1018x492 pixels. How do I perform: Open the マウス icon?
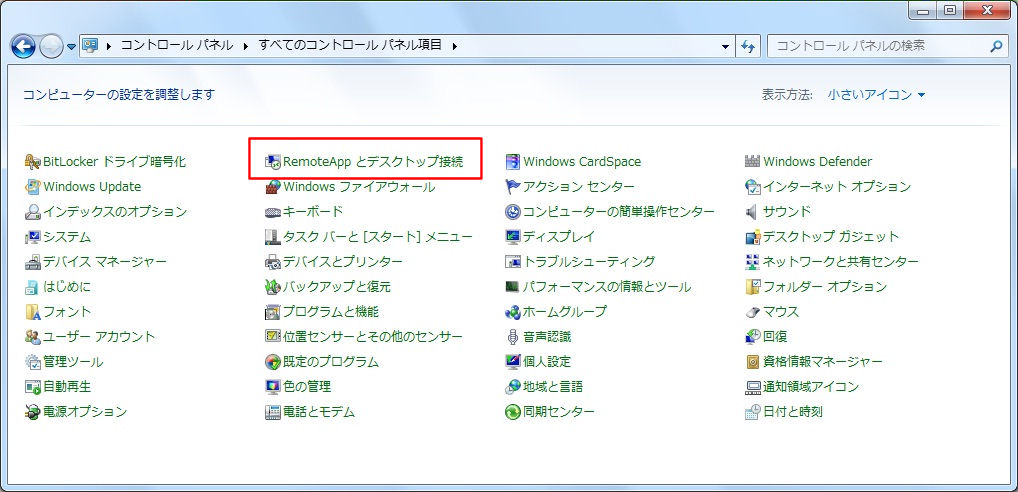tap(752, 312)
